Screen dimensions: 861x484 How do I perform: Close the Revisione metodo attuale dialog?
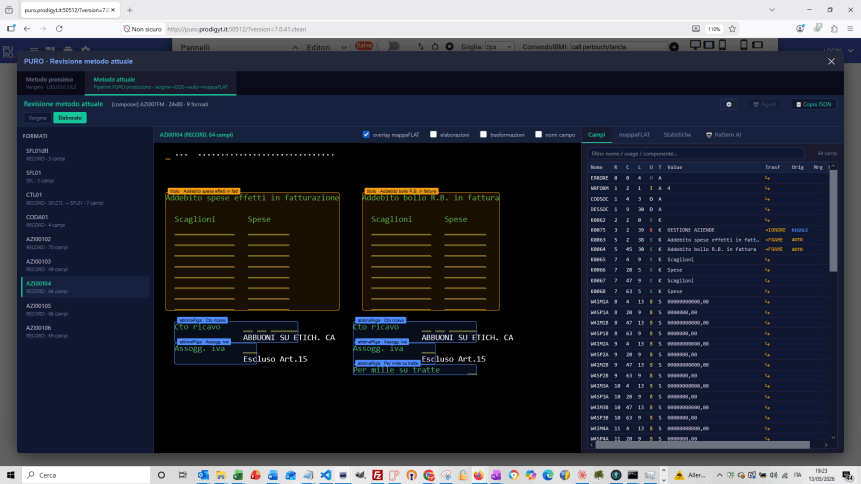[831, 62]
